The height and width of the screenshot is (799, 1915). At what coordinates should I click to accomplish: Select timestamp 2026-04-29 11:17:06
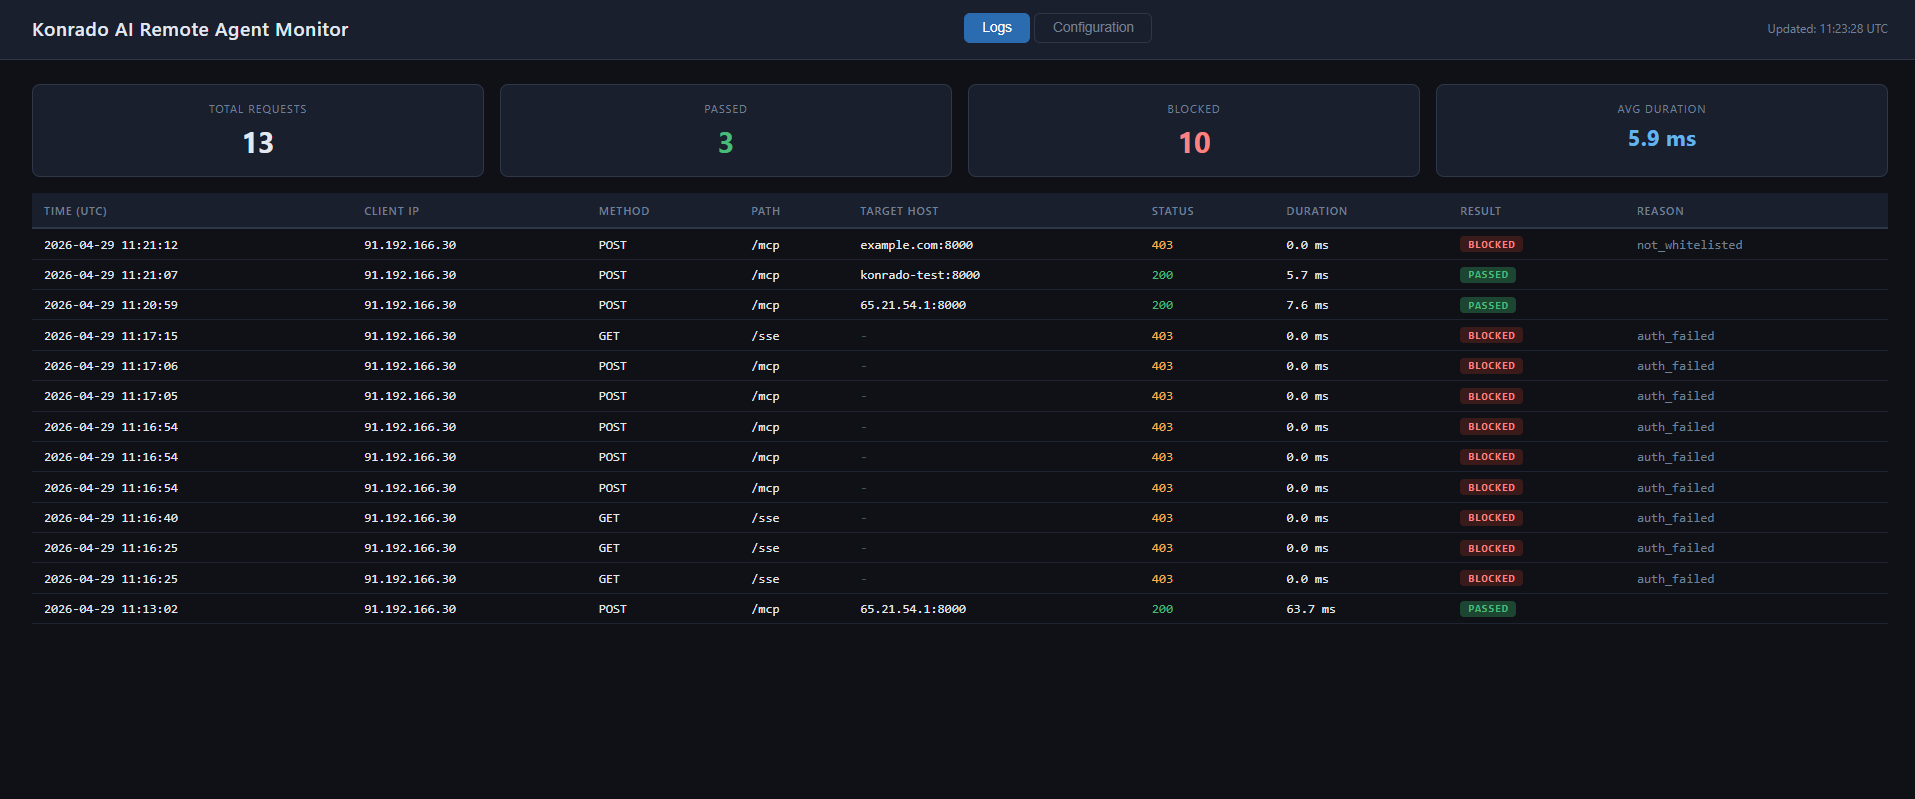point(111,366)
